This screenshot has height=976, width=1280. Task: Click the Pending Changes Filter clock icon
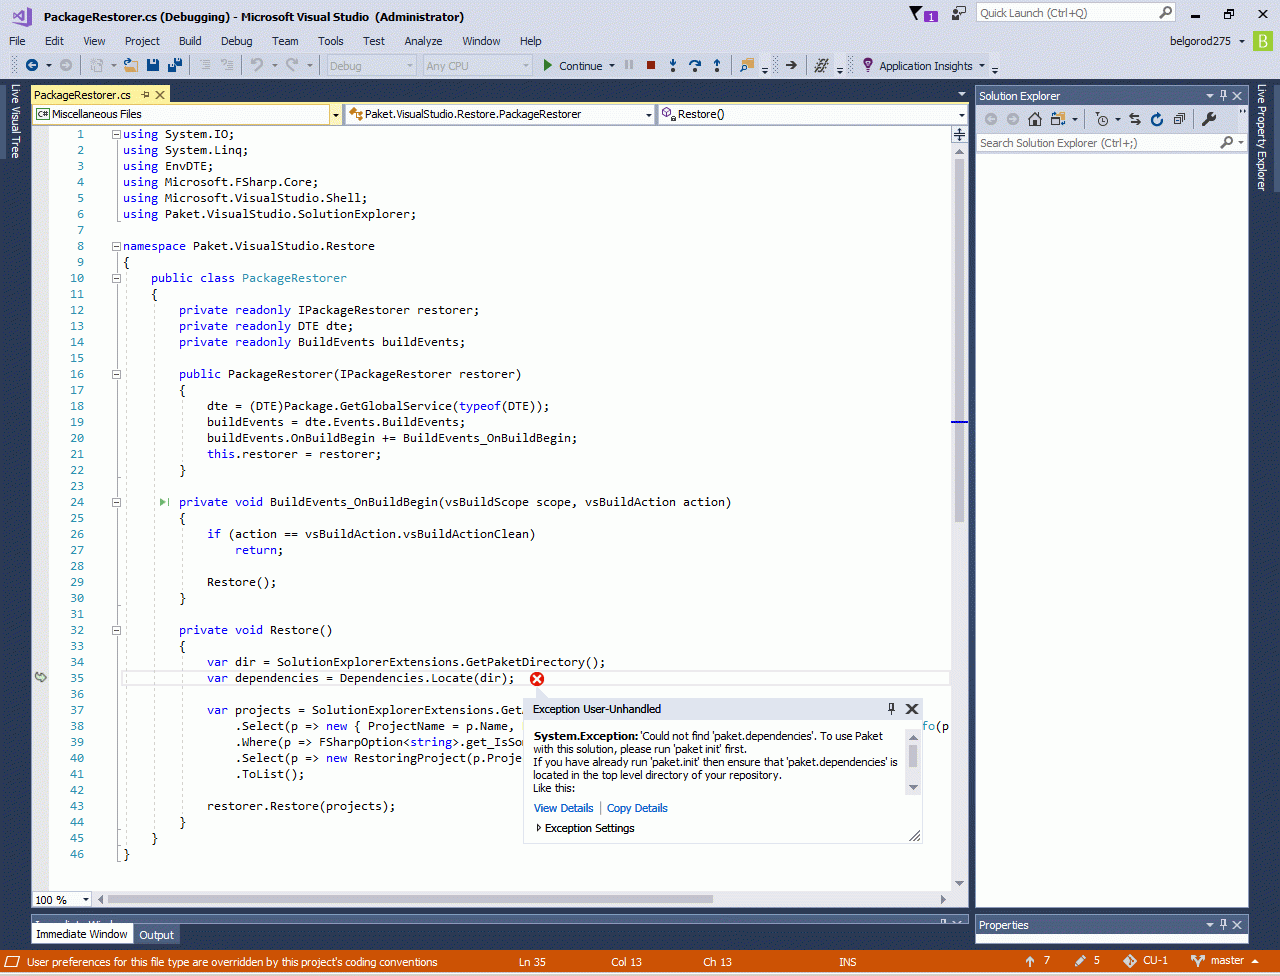click(x=1102, y=119)
